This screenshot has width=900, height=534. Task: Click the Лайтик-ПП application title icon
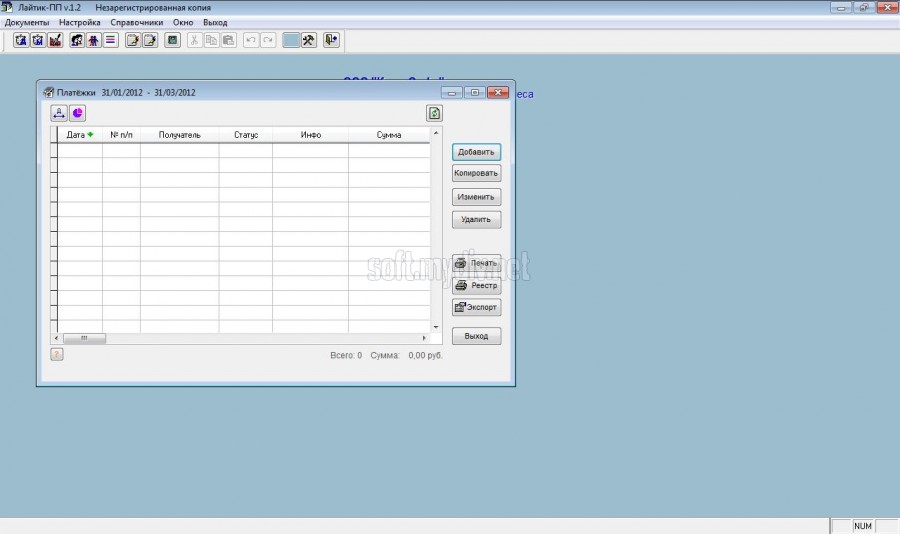click(x=7, y=7)
